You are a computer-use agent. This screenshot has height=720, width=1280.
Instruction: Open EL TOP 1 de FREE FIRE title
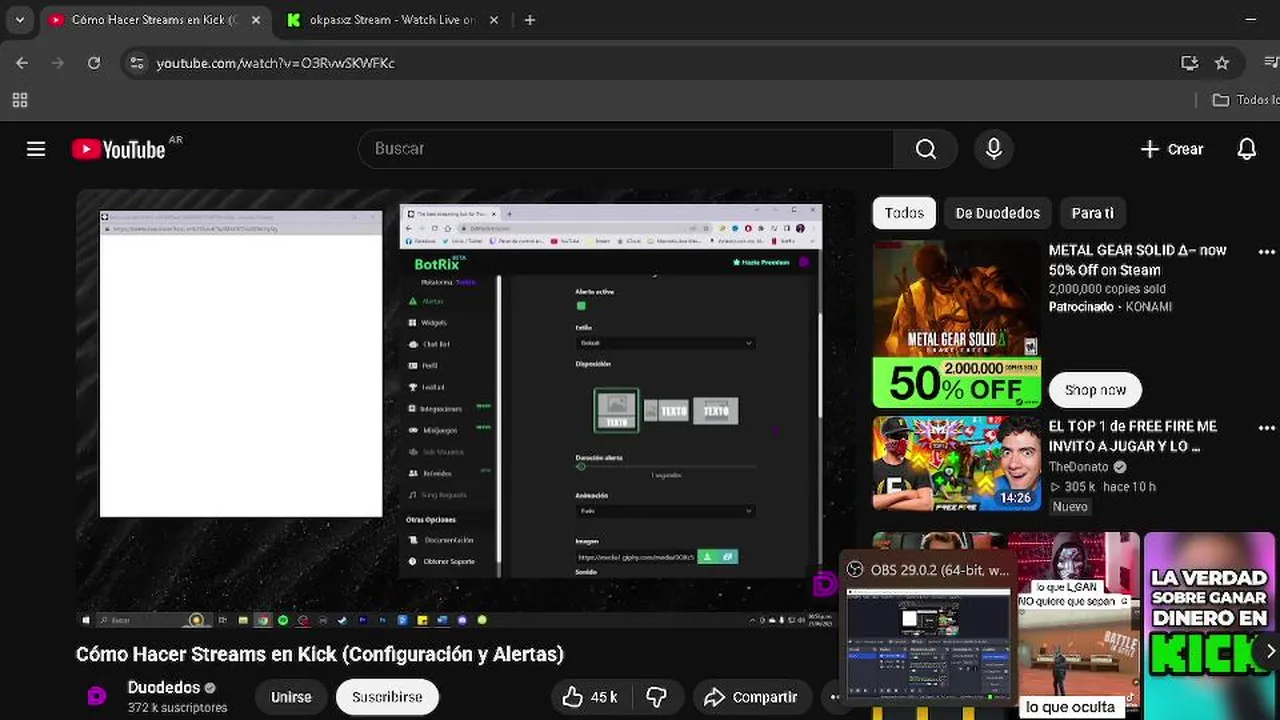1133,436
